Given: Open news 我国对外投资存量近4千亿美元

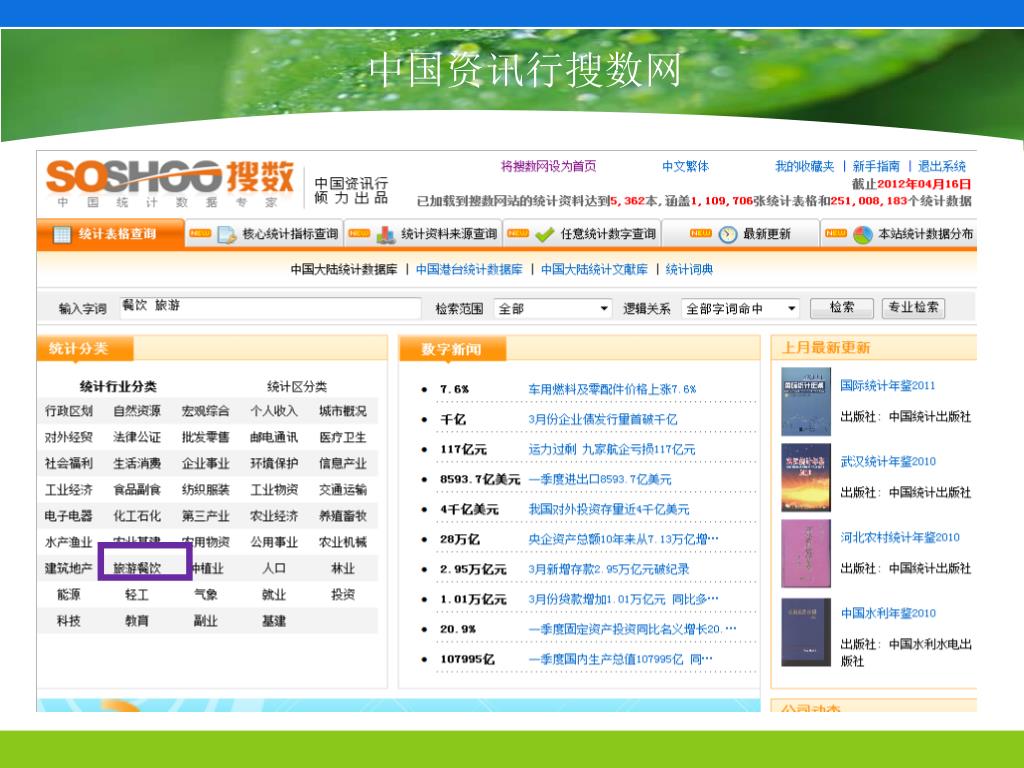Looking at the screenshot, I should click(609, 509).
